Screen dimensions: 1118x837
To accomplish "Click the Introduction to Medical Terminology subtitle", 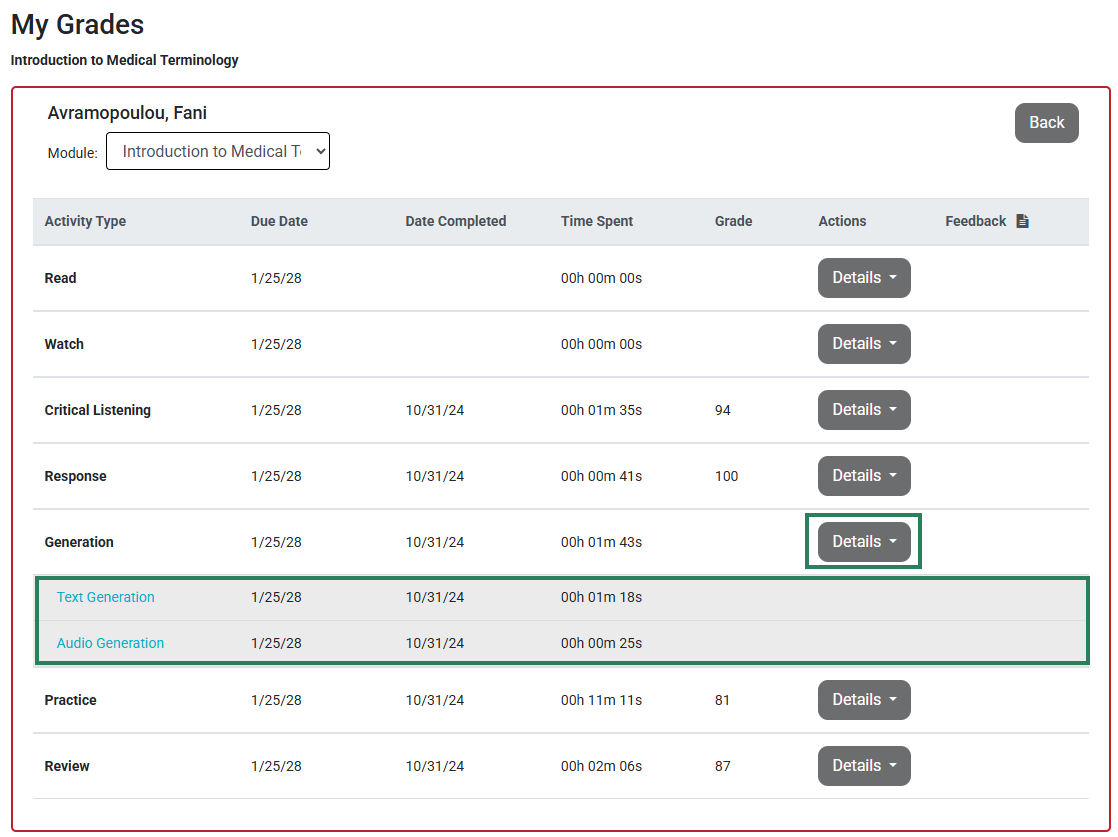I will point(124,60).
